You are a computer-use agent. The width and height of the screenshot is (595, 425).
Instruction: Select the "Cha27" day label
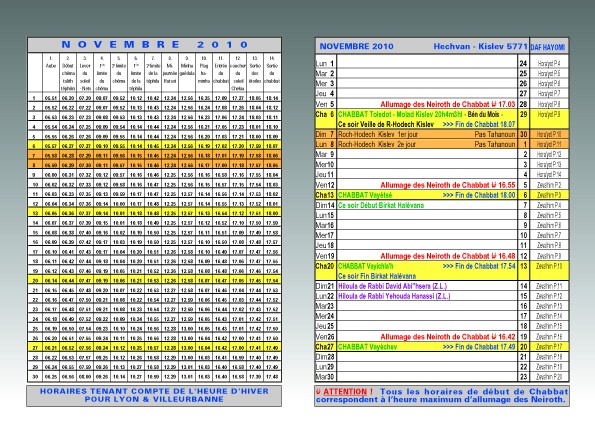click(325, 347)
